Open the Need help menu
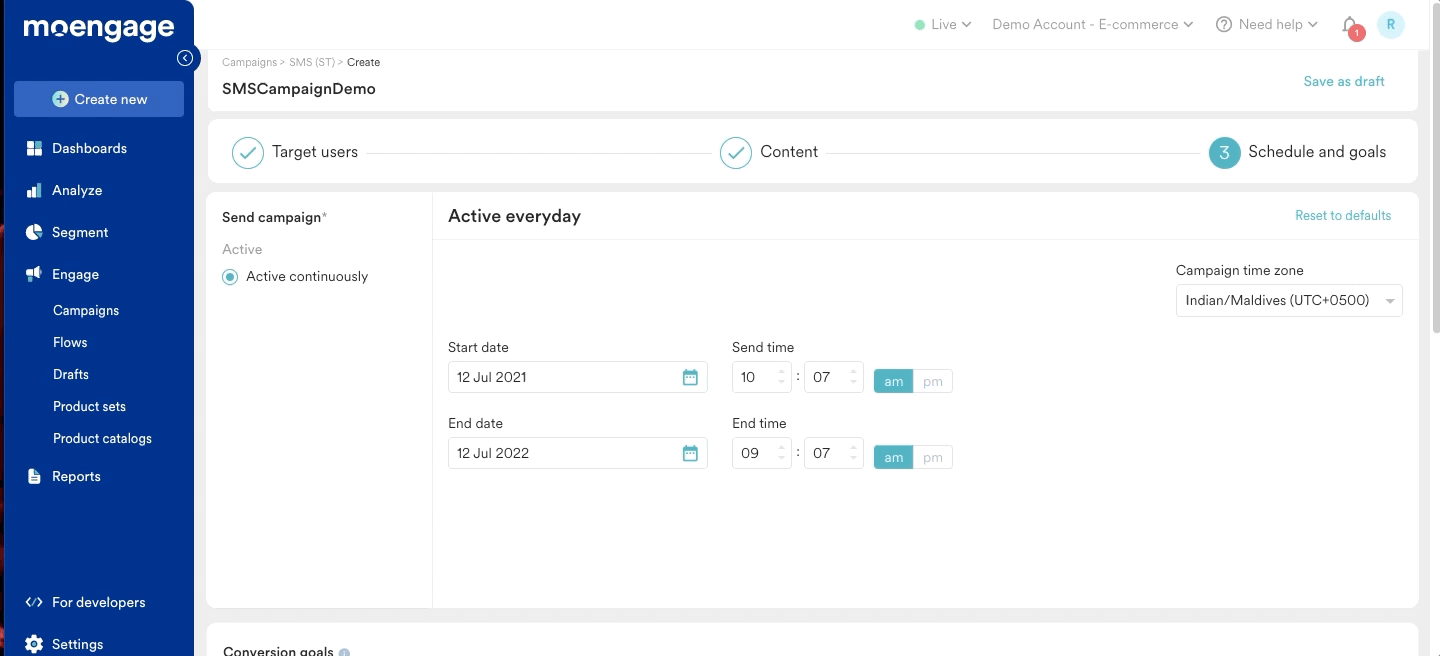 [x=1267, y=24]
